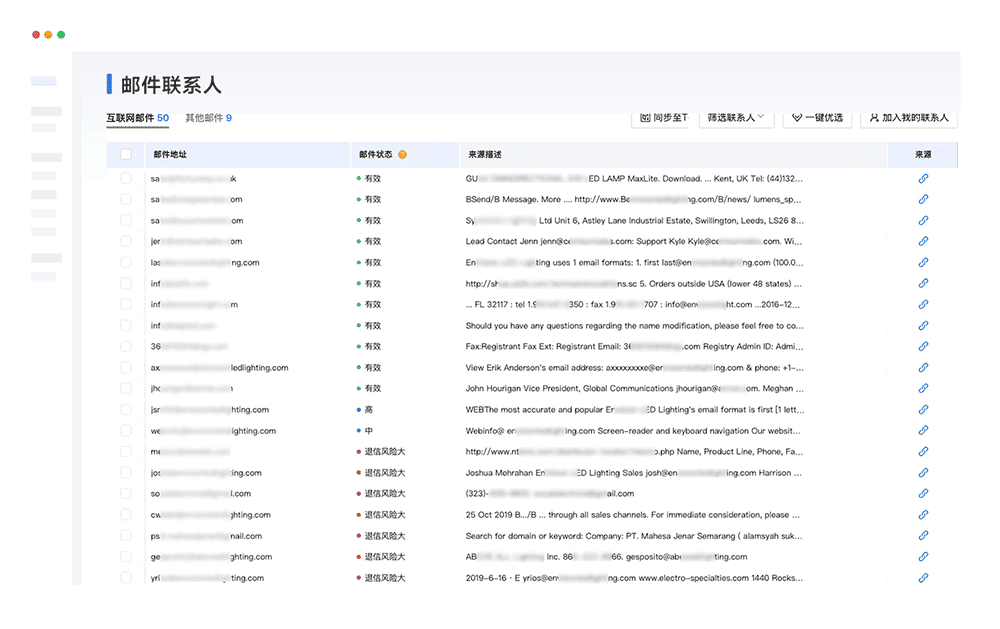Click the 邮件状态 orange help icon
The width and height of the screenshot is (1000, 629).
pyautogui.click(x=402, y=155)
